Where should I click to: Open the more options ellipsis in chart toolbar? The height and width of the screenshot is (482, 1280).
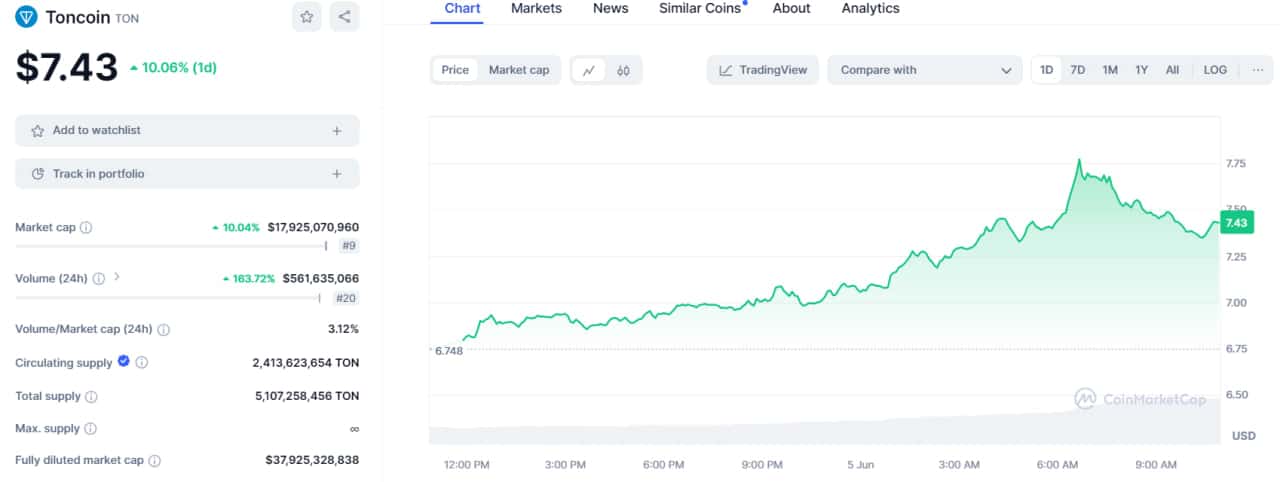pyautogui.click(x=1257, y=70)
